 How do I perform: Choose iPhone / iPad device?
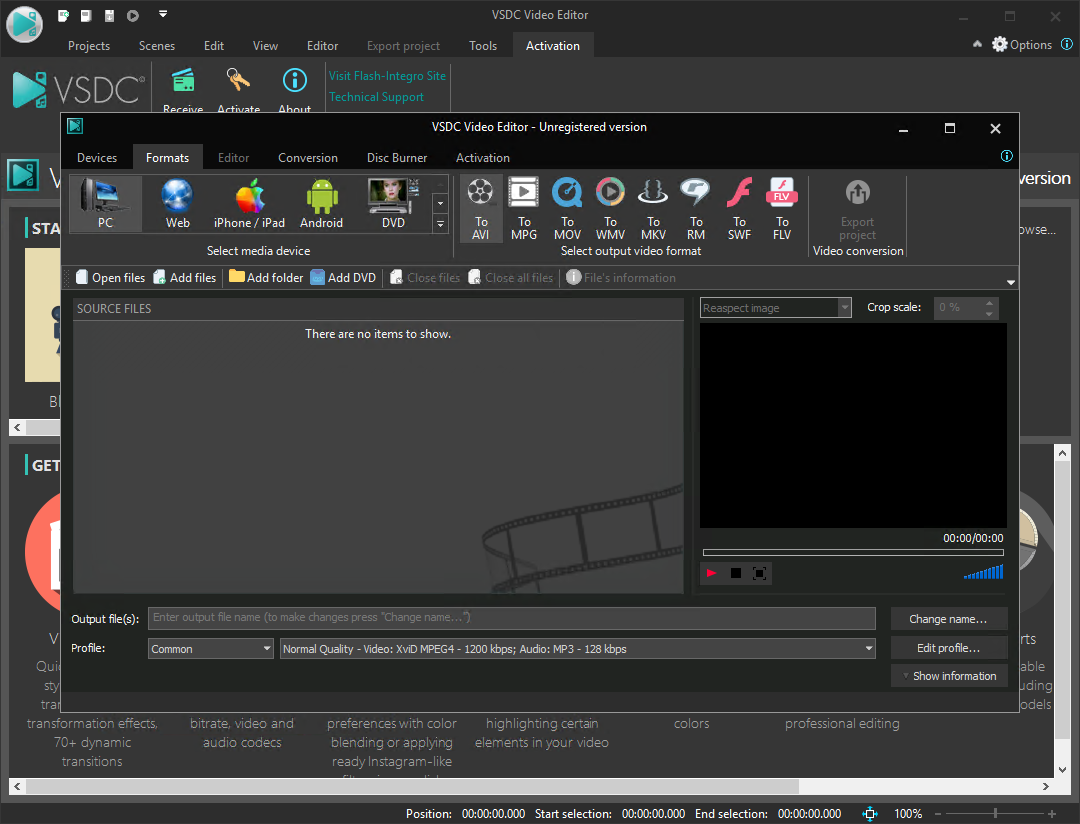click(249, 203)
